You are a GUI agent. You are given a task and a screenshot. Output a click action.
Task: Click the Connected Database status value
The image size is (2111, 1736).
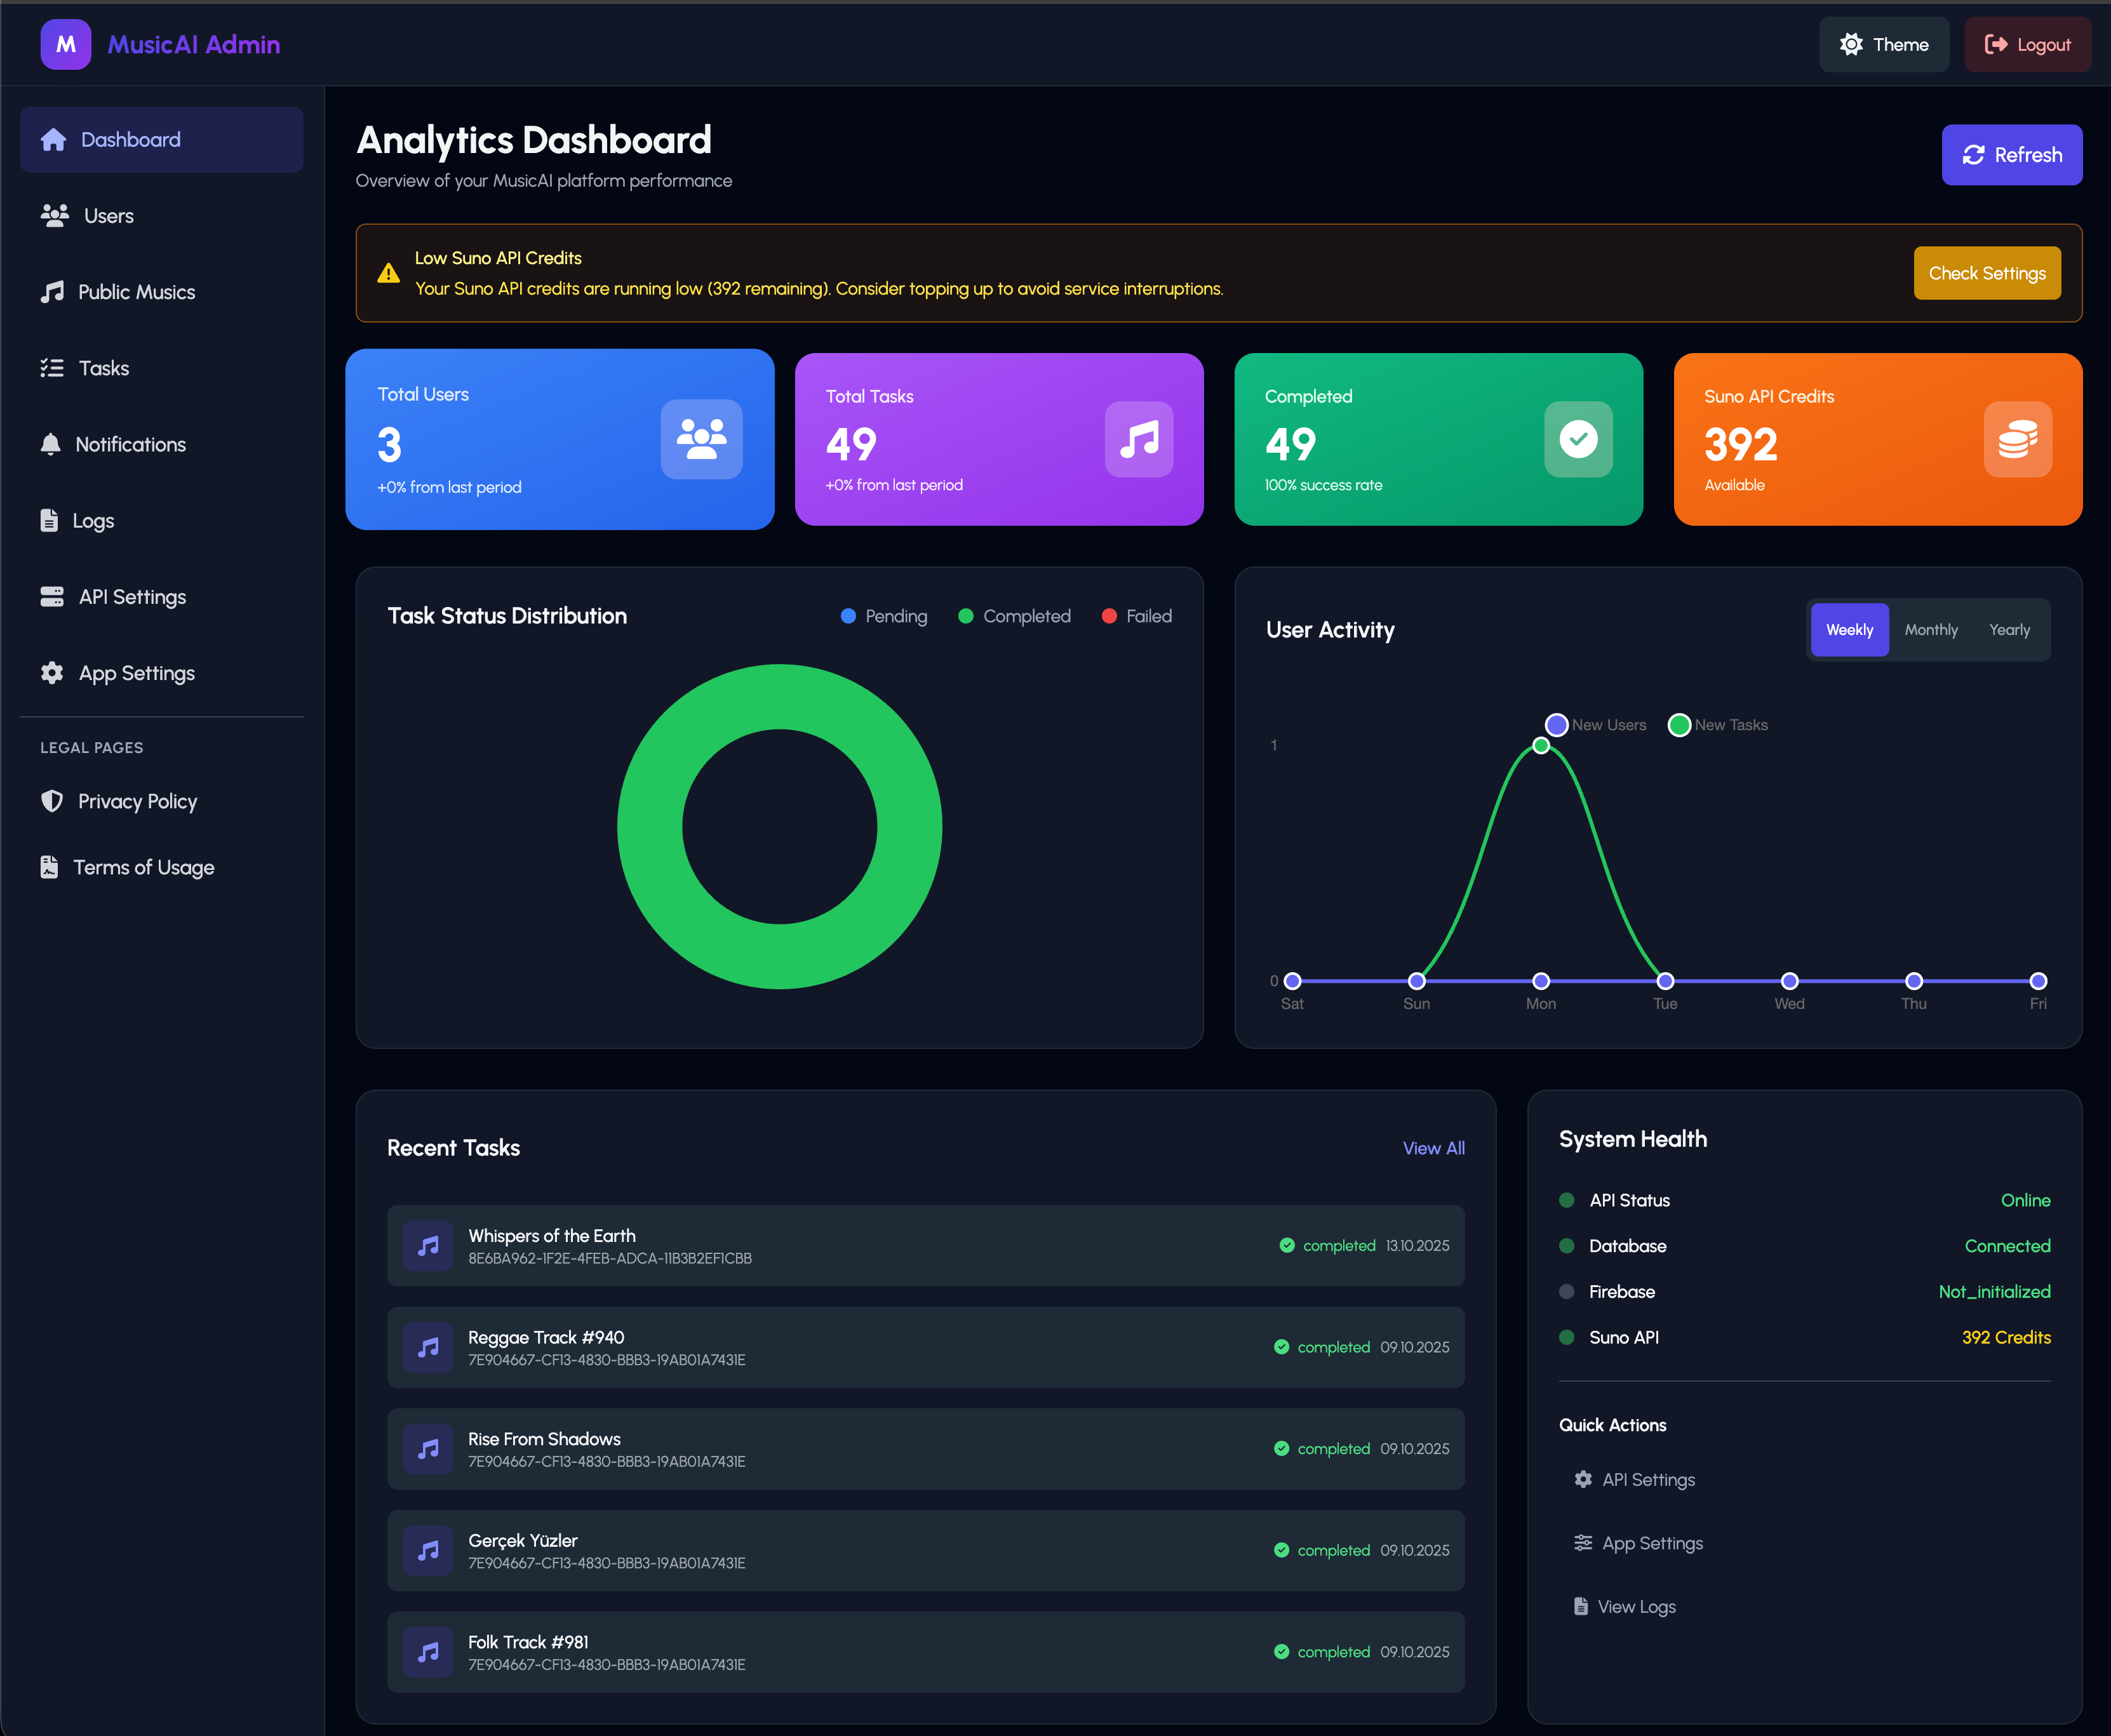click(2007, 1246)
